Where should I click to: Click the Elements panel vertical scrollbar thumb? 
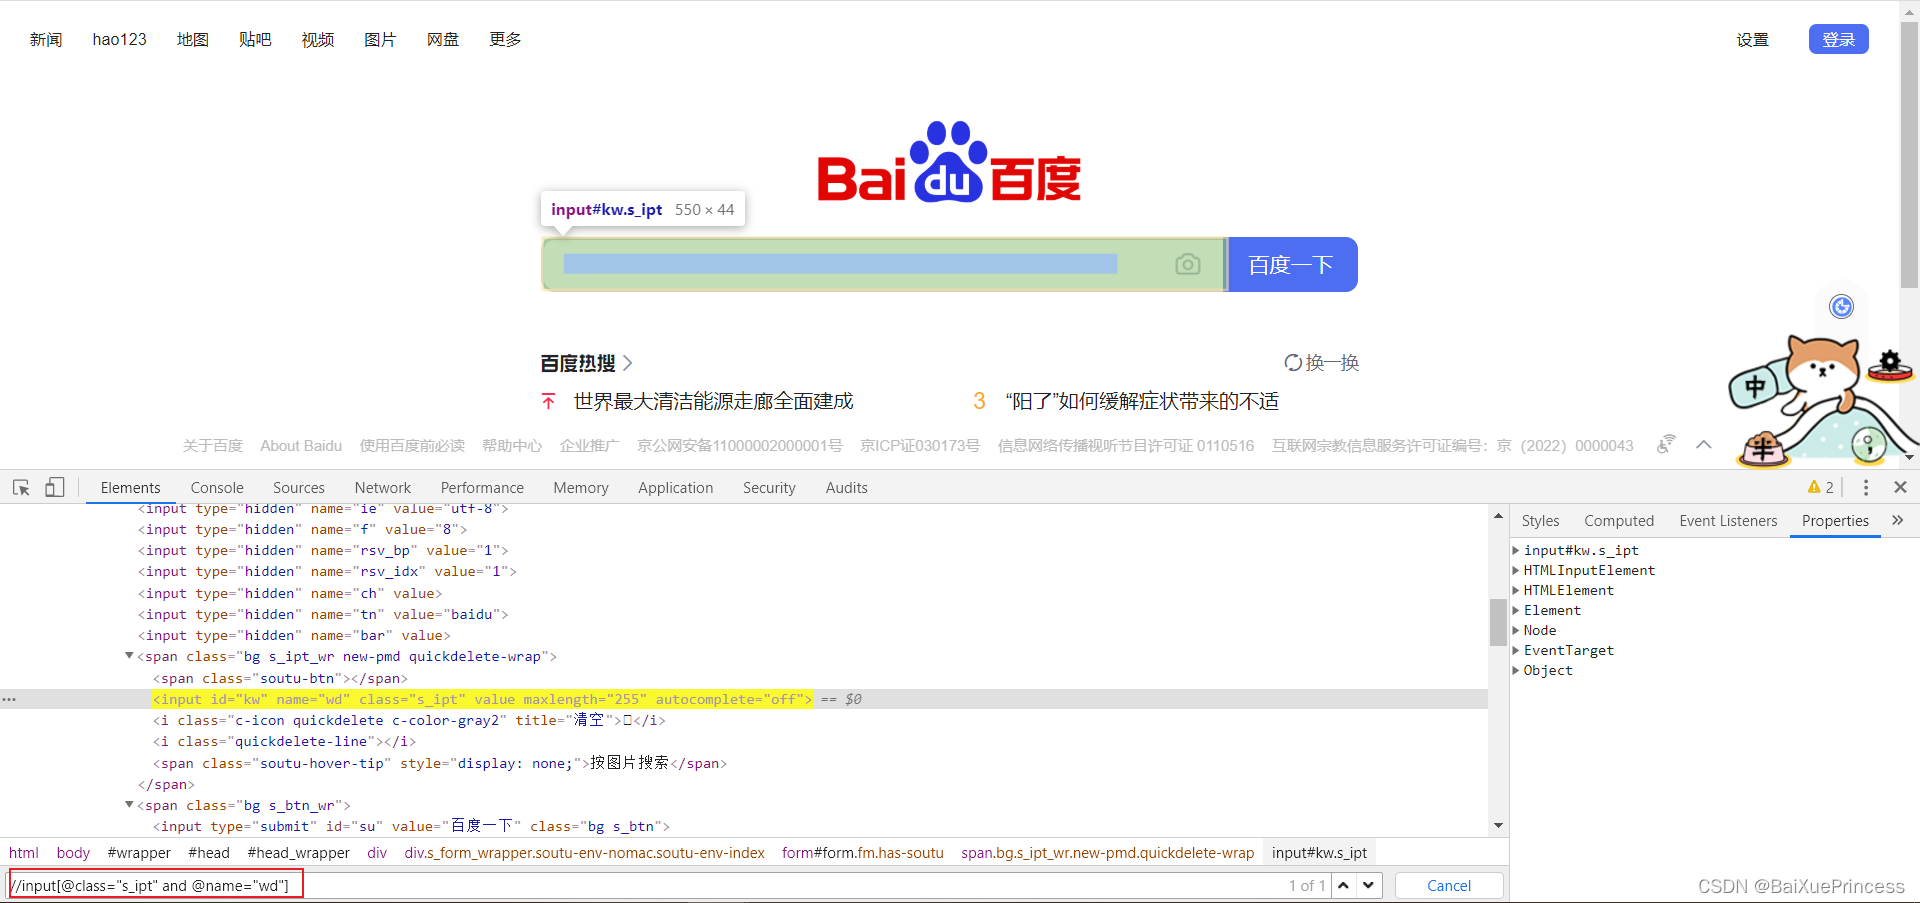[x=1498, y=622]
